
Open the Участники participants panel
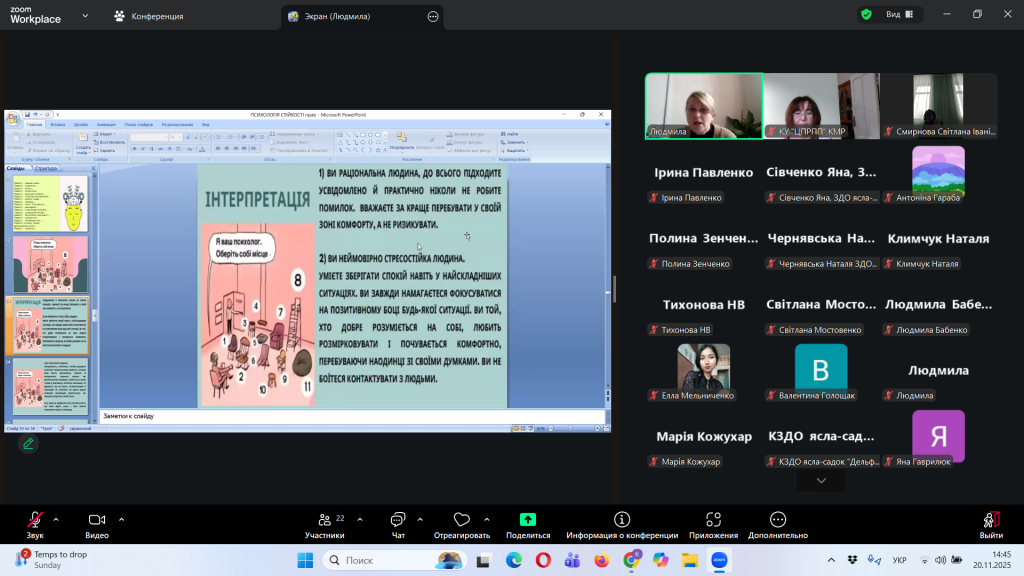(x=325, y=520)
